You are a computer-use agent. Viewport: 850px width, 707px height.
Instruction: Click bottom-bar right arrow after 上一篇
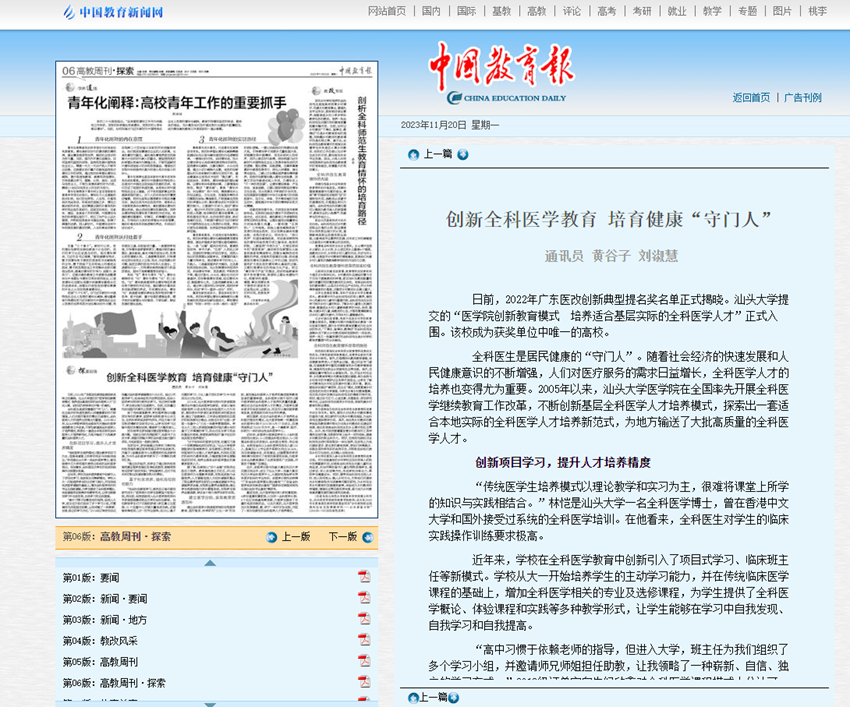coord(454,698)
